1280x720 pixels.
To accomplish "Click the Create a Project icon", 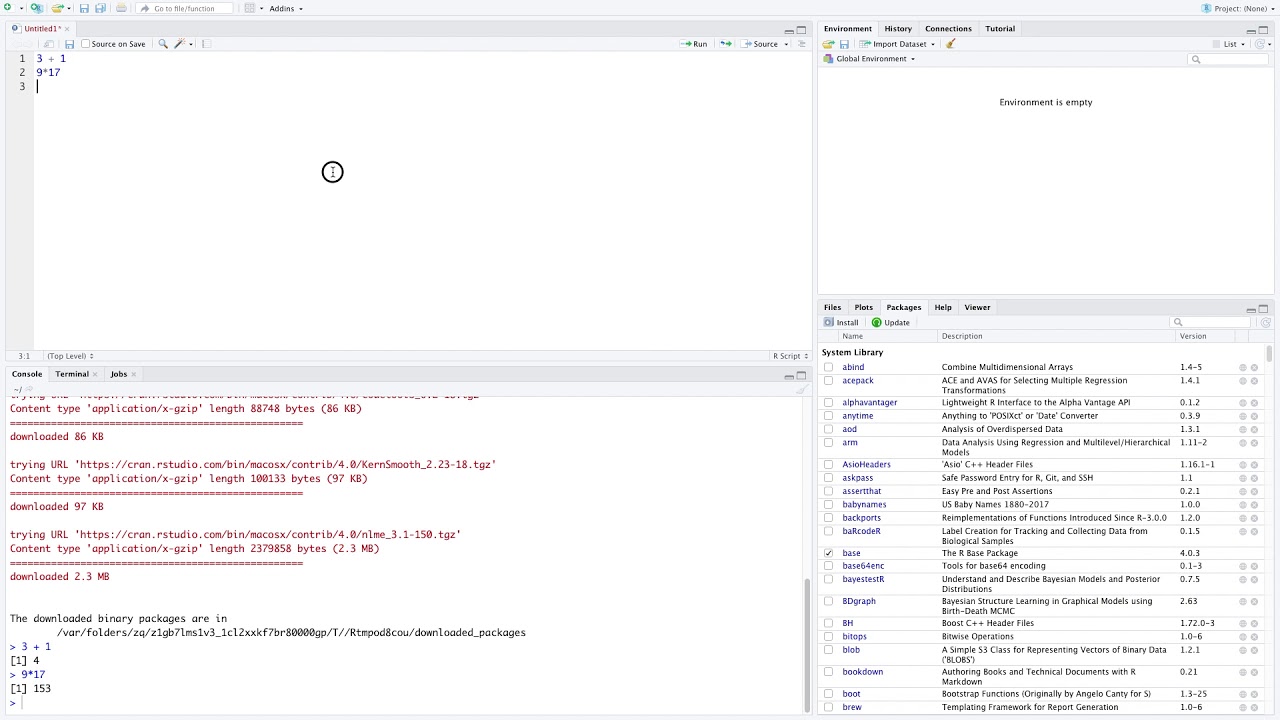I will click(36, 8).
